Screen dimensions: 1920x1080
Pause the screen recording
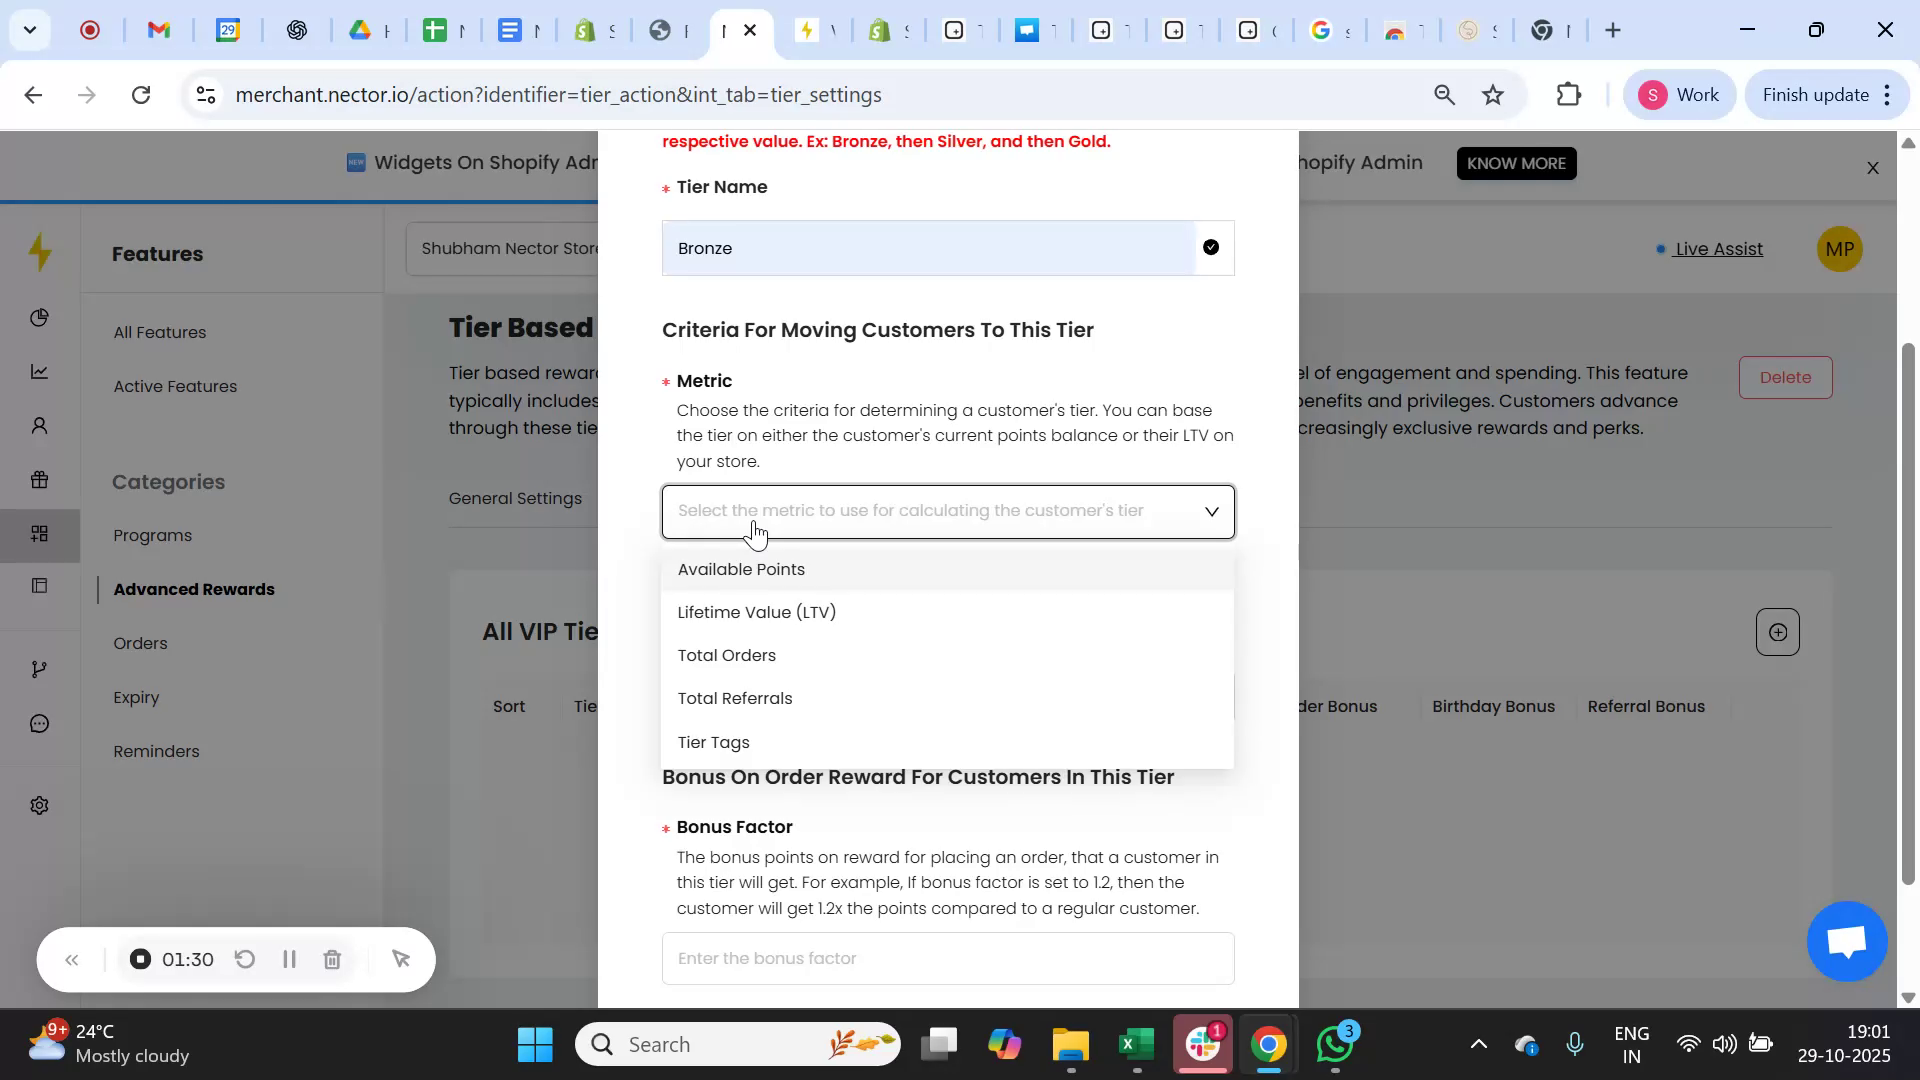(x=289, y=959)
